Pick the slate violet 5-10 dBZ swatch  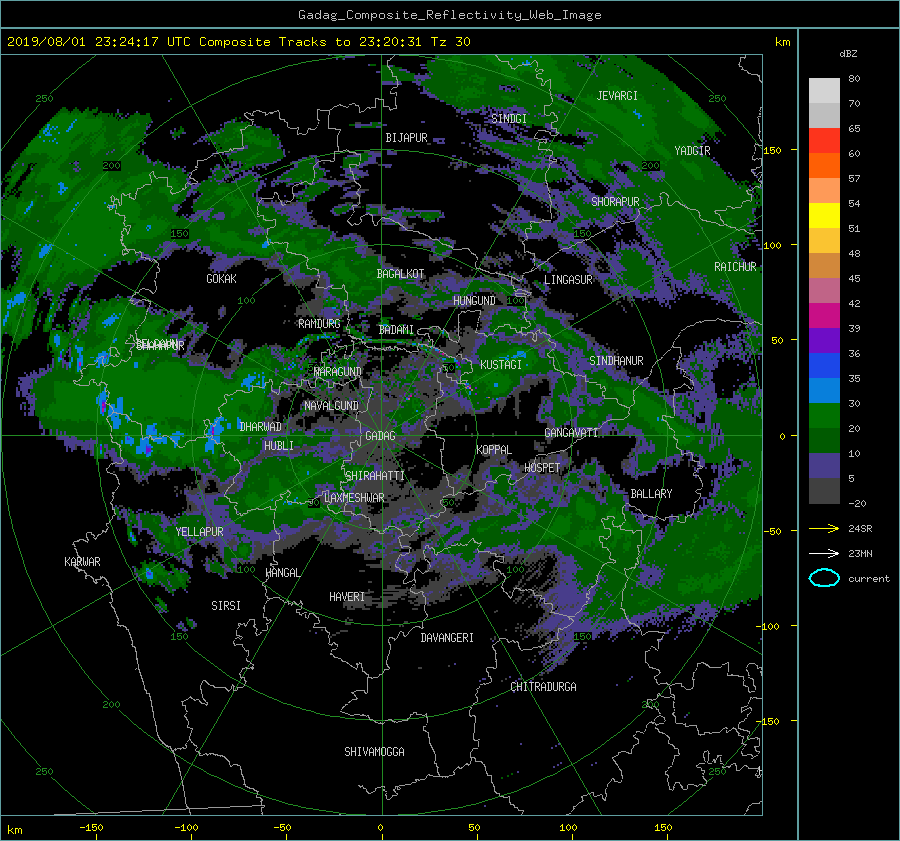tap(824, 466)
